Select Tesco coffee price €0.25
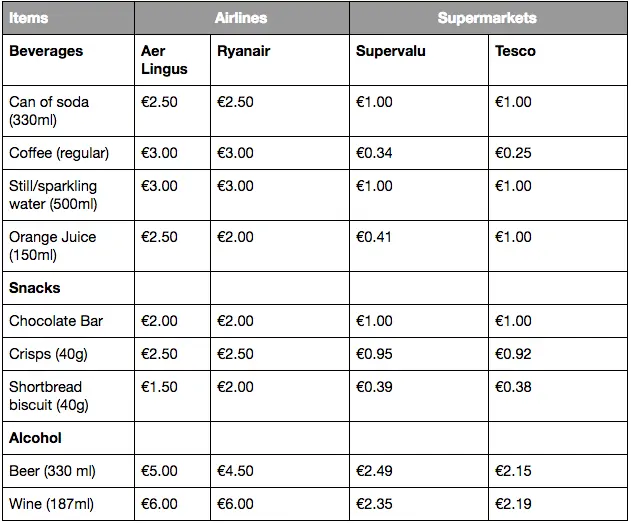 coord(513,153)
